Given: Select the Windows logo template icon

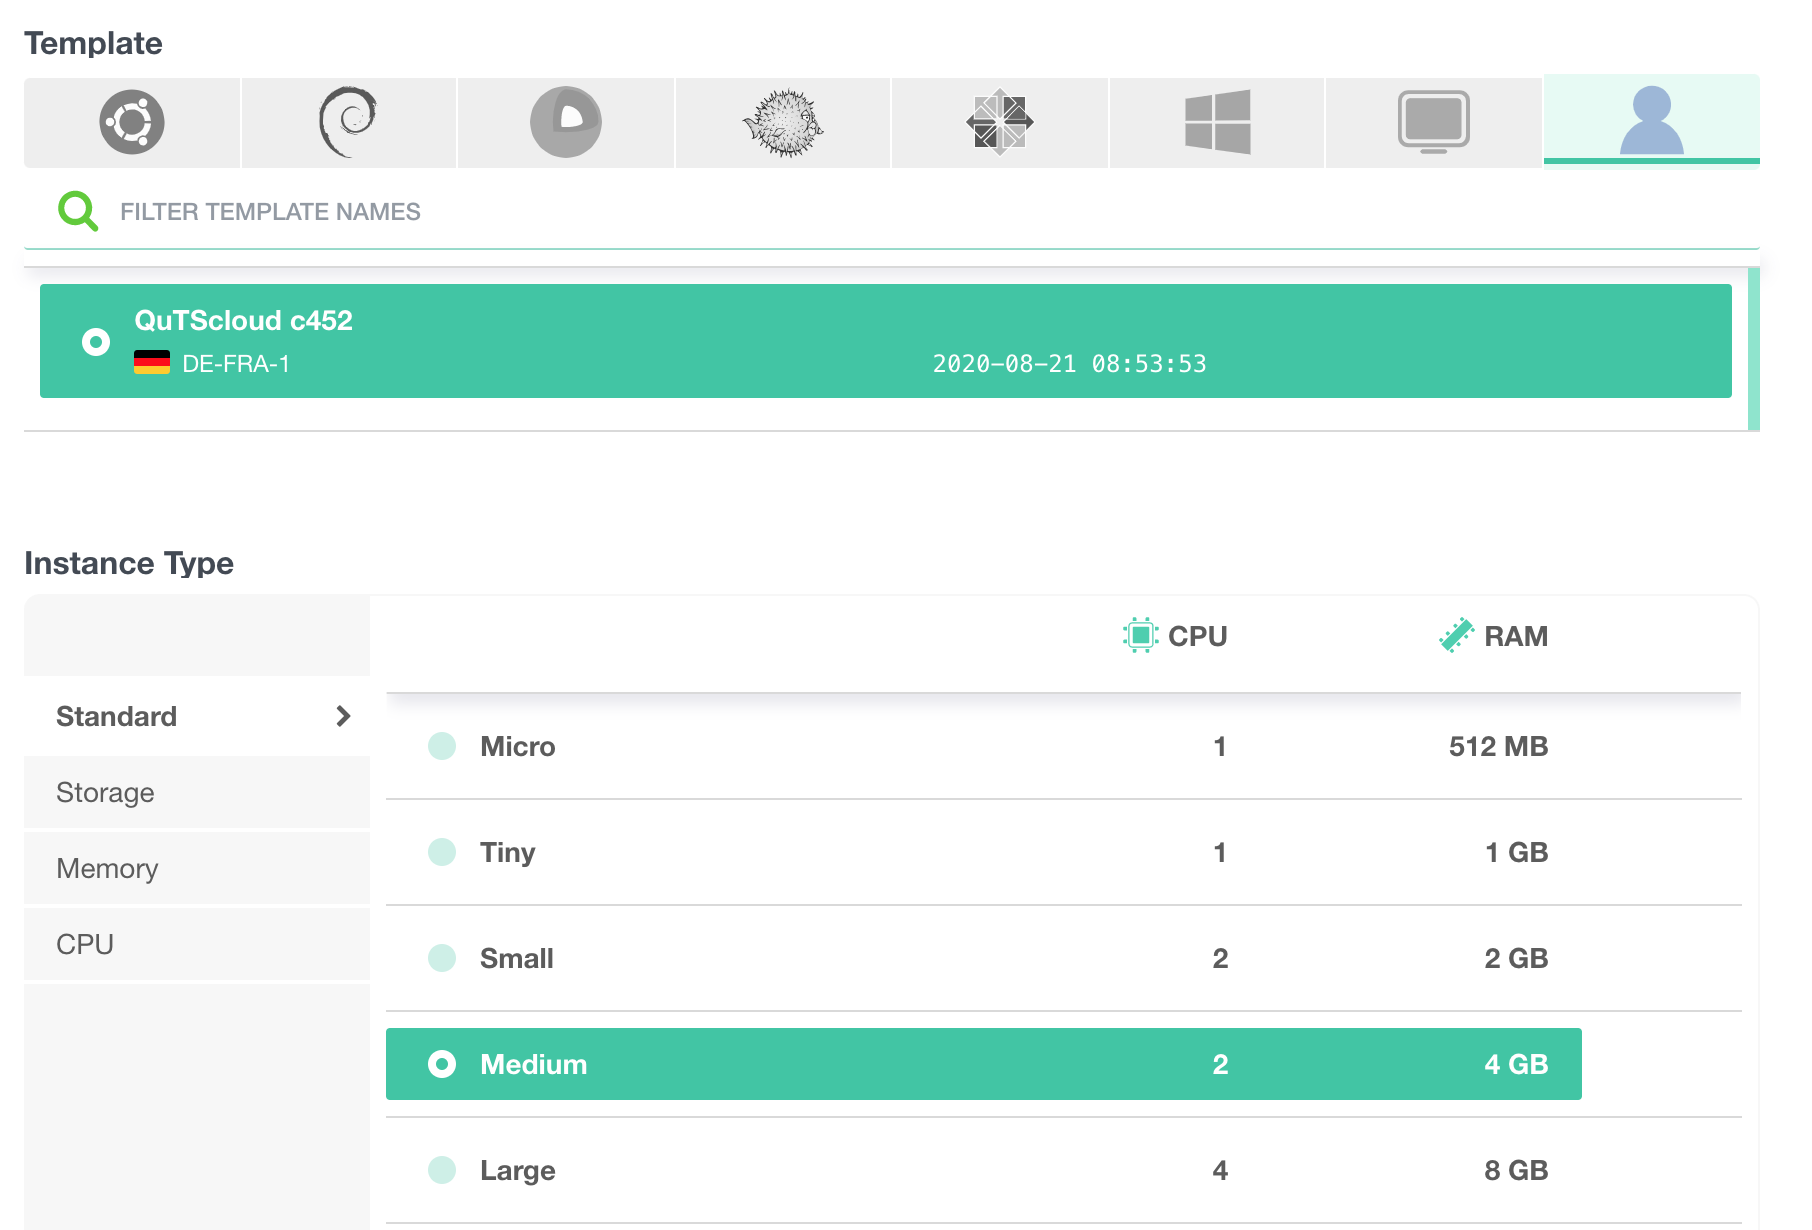Looking at the screenshot, I should (1217, 122).
